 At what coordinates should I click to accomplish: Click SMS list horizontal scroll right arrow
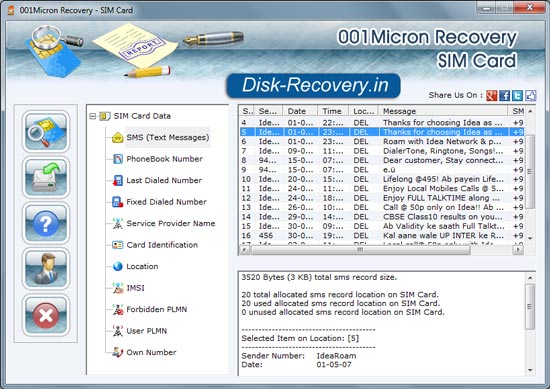518,250
